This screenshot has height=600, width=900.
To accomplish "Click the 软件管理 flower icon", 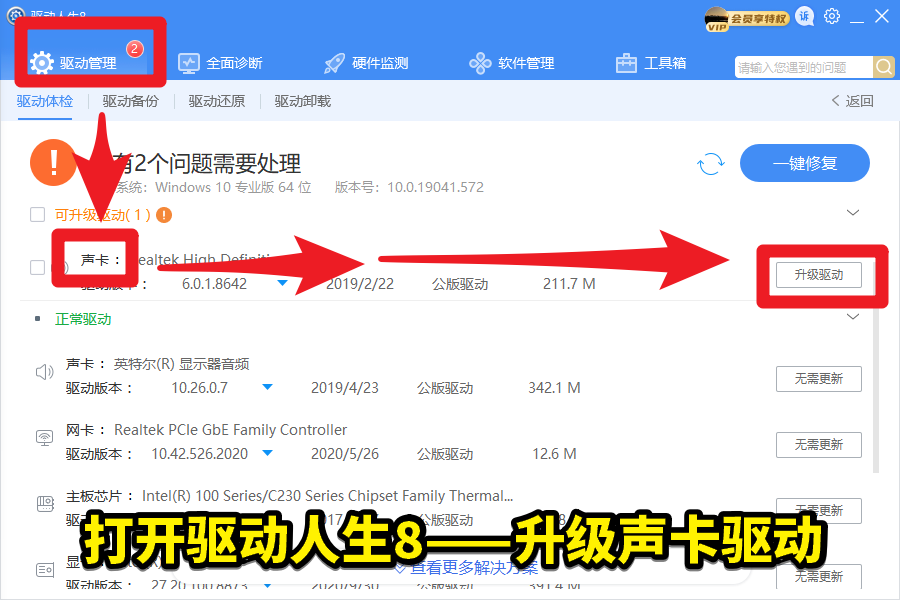I will [480, 63].
